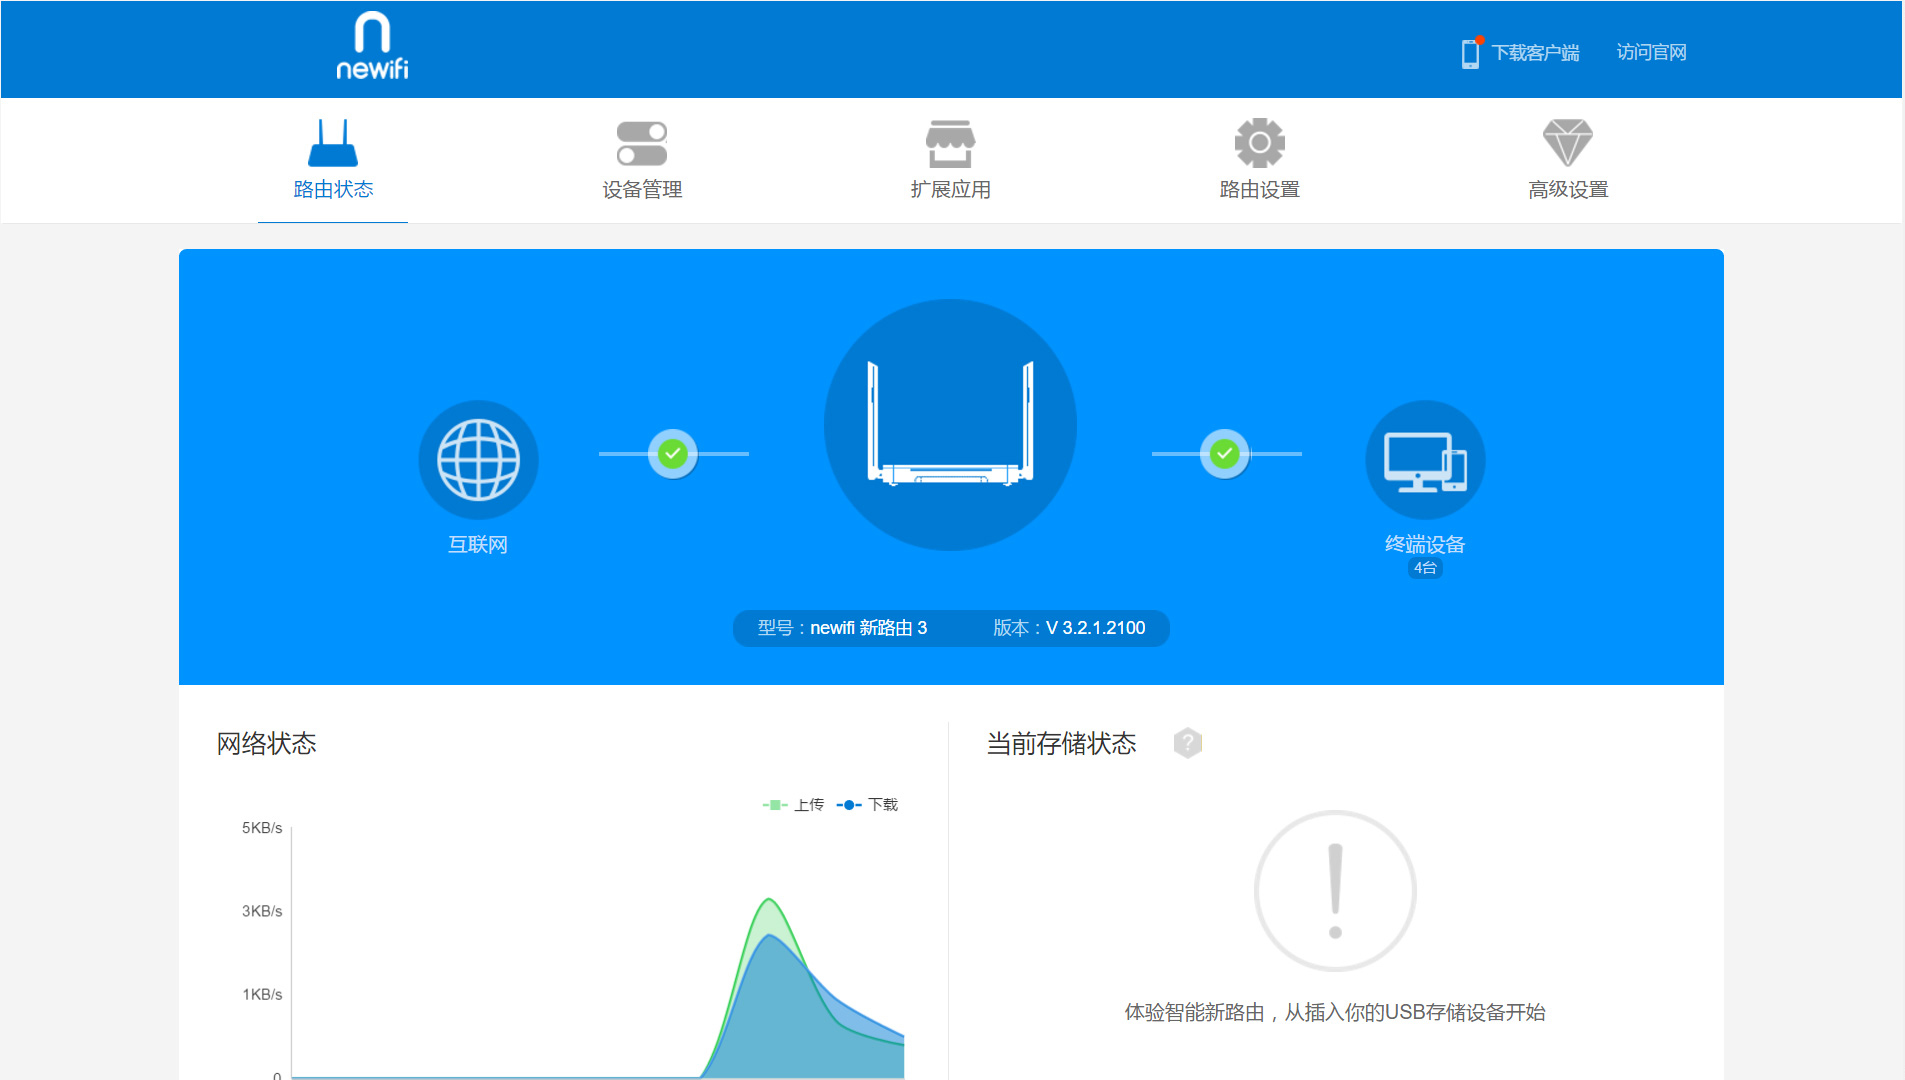Click the 扩展应用 store icon

pos(950,143)
